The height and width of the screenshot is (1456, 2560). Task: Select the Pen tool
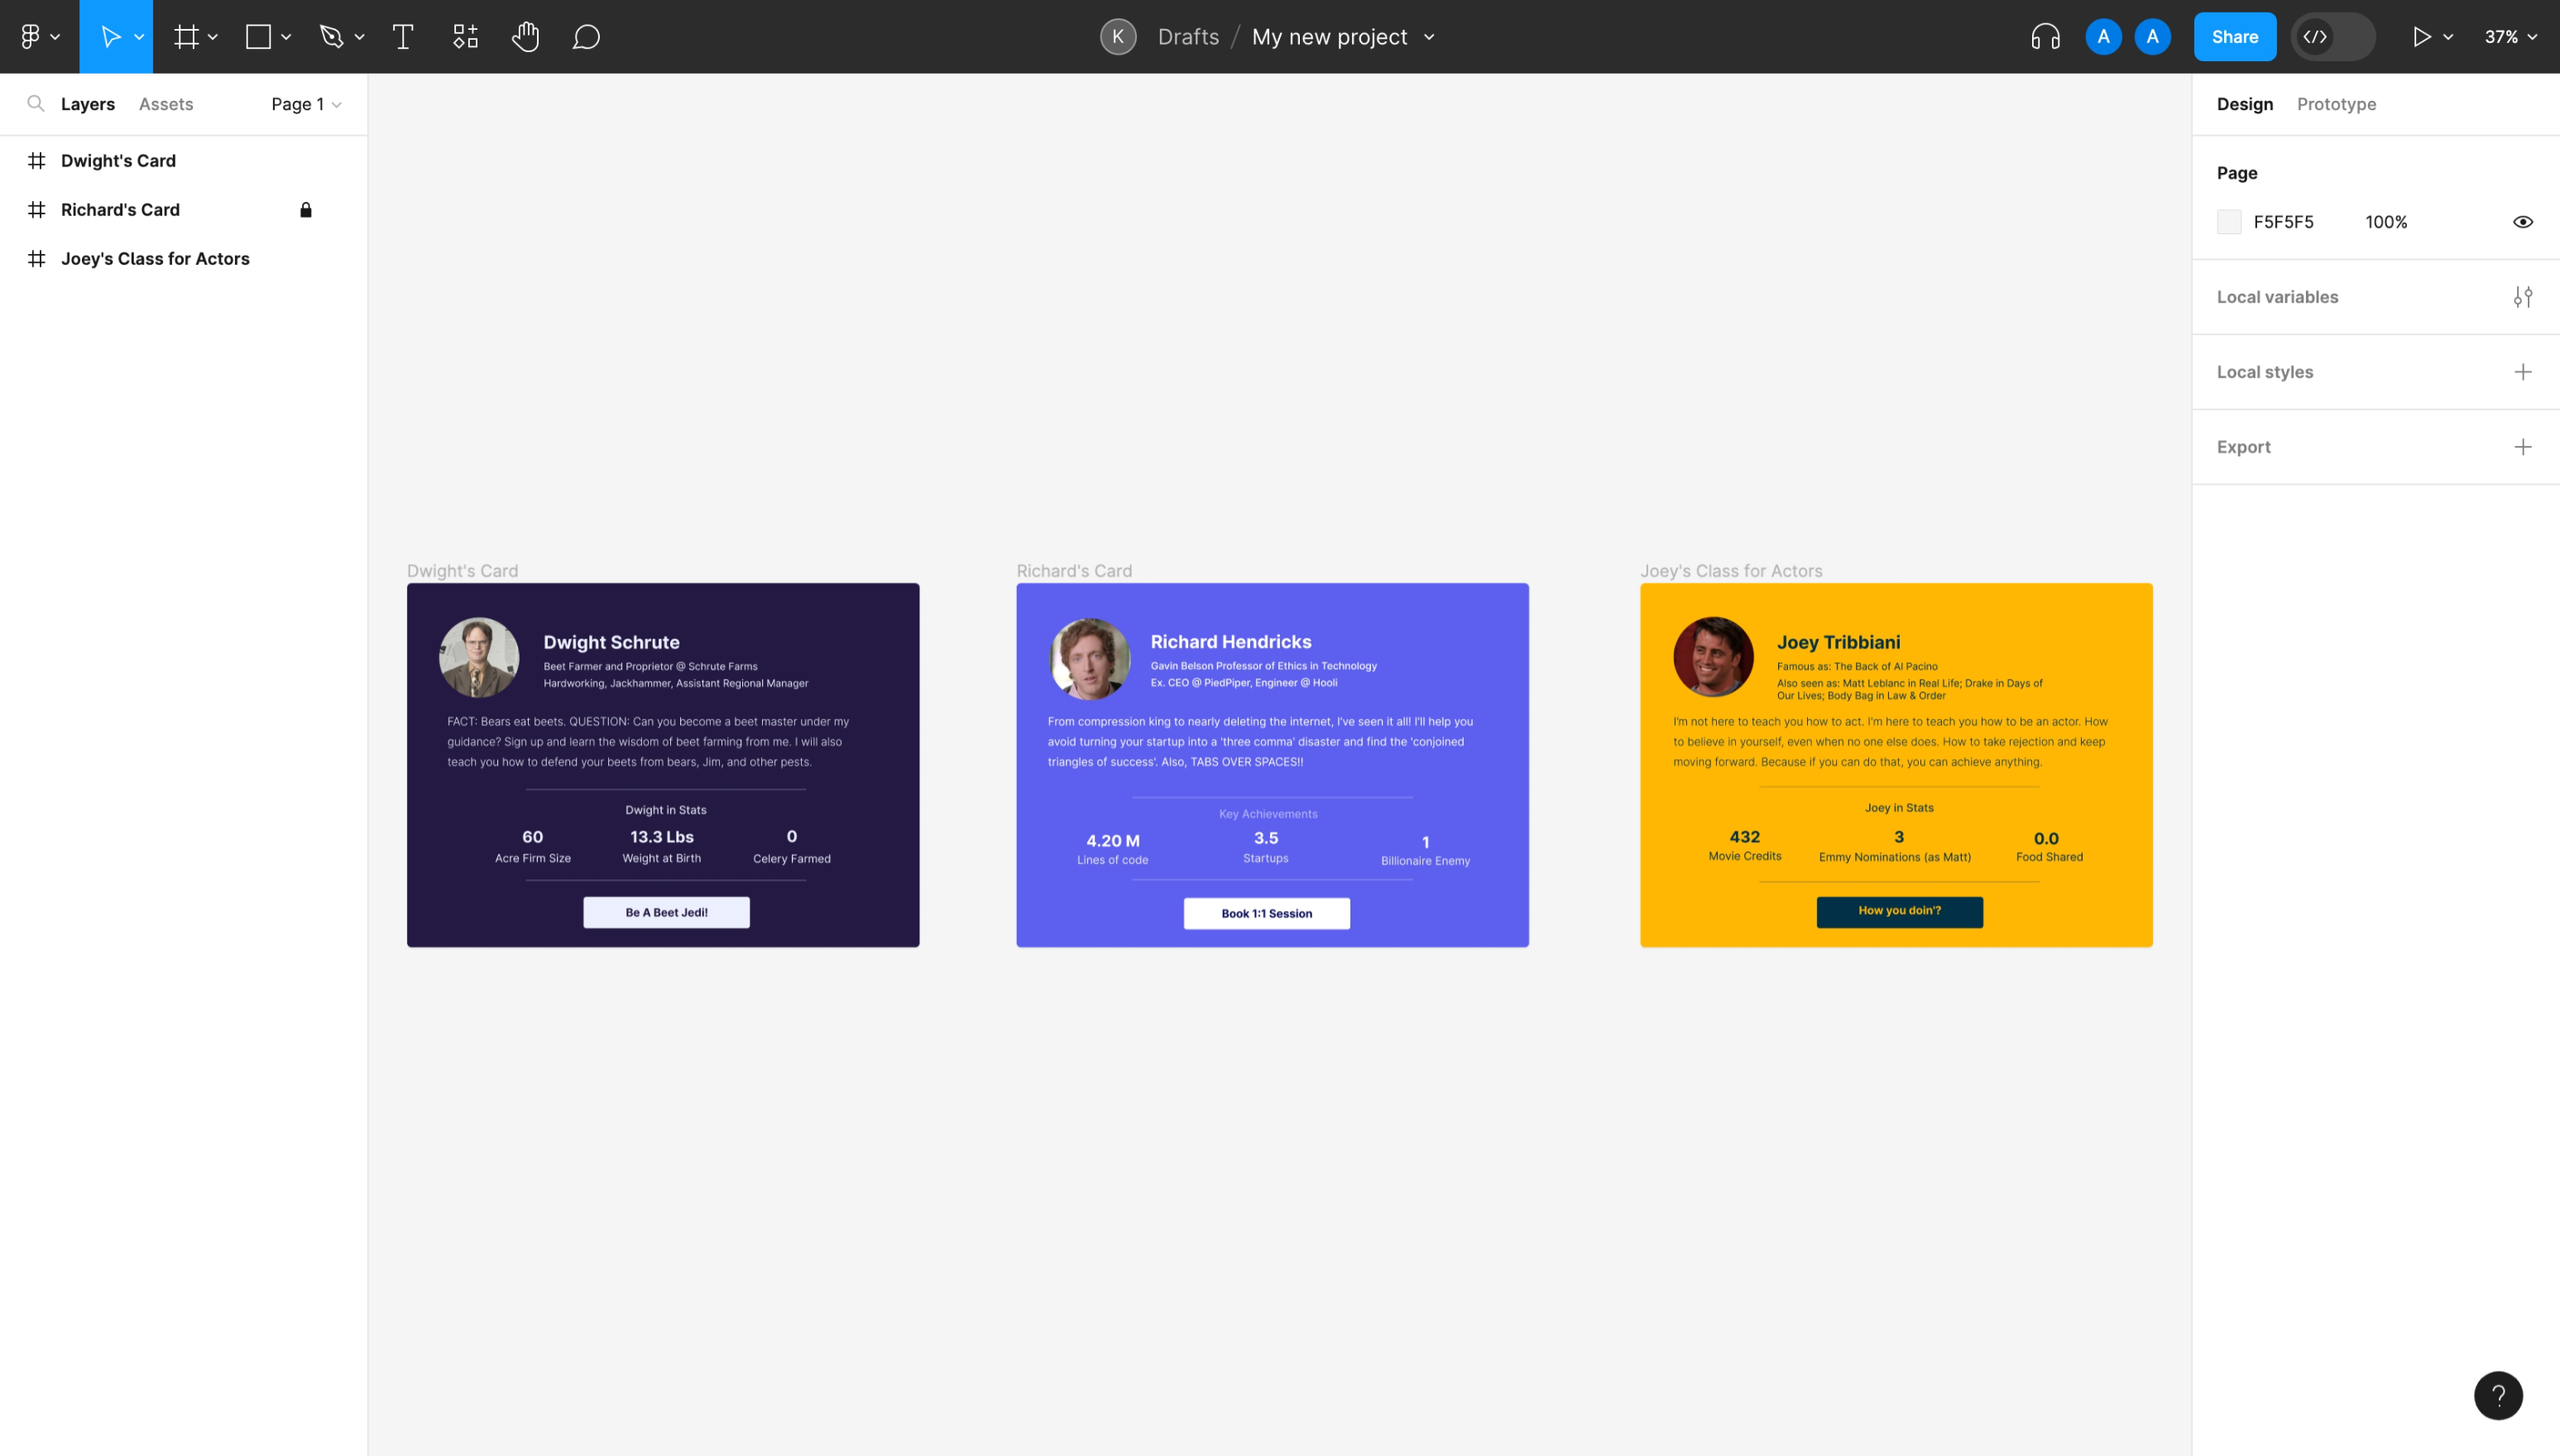[332, 37]
